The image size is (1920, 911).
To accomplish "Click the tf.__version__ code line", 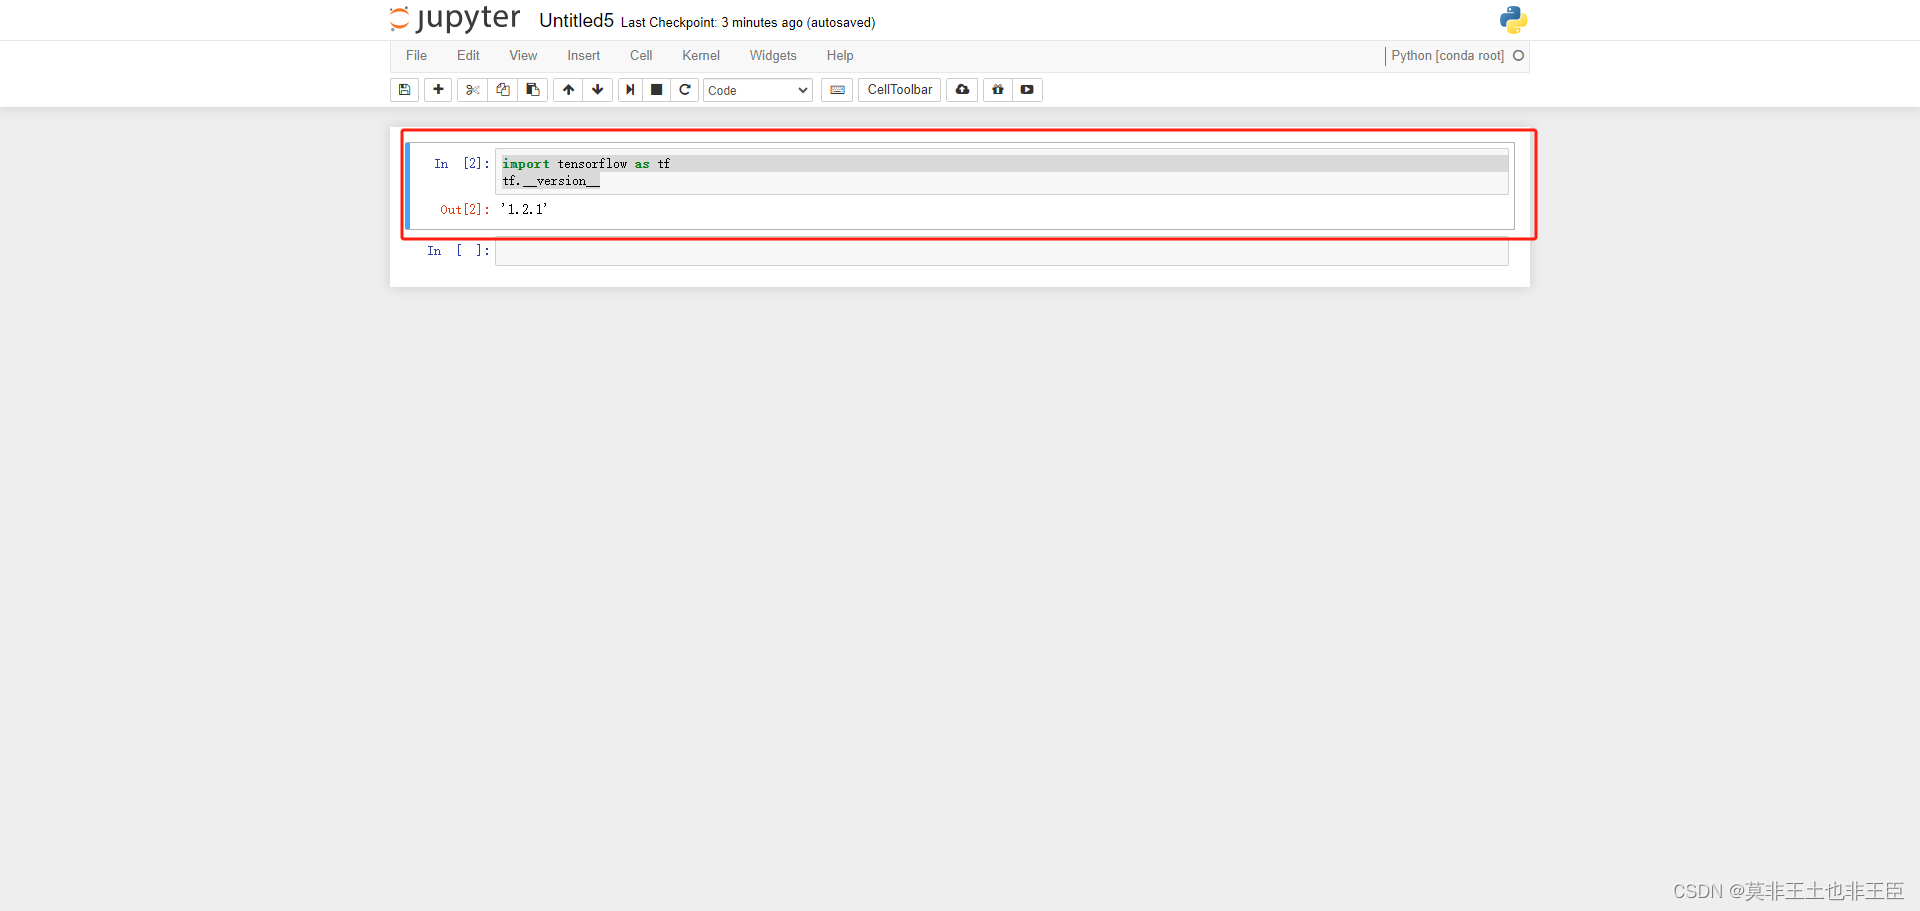I will click(x=551, y=181).
